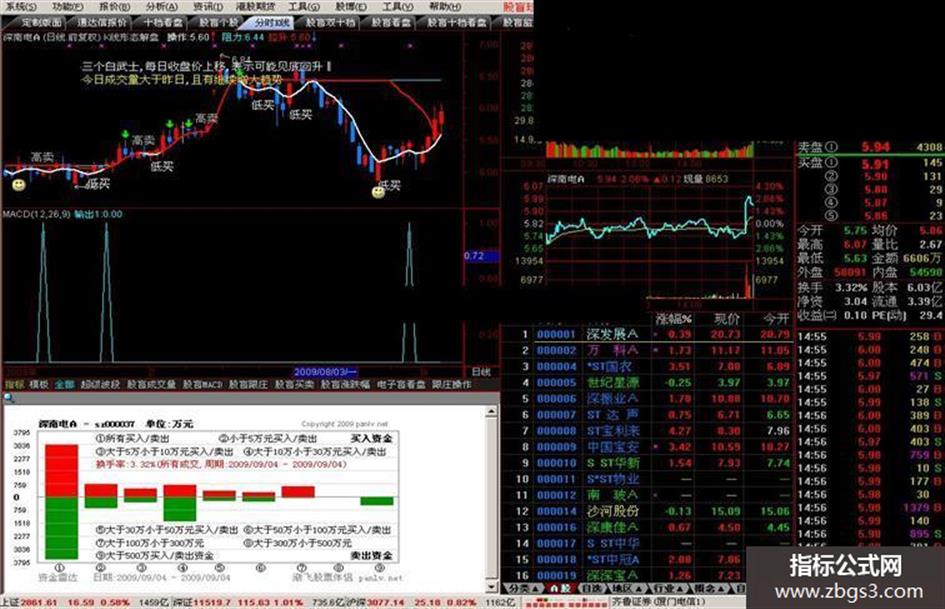Click the 卖盘① price 5.94
945x609 pixels.
point(875,147)
